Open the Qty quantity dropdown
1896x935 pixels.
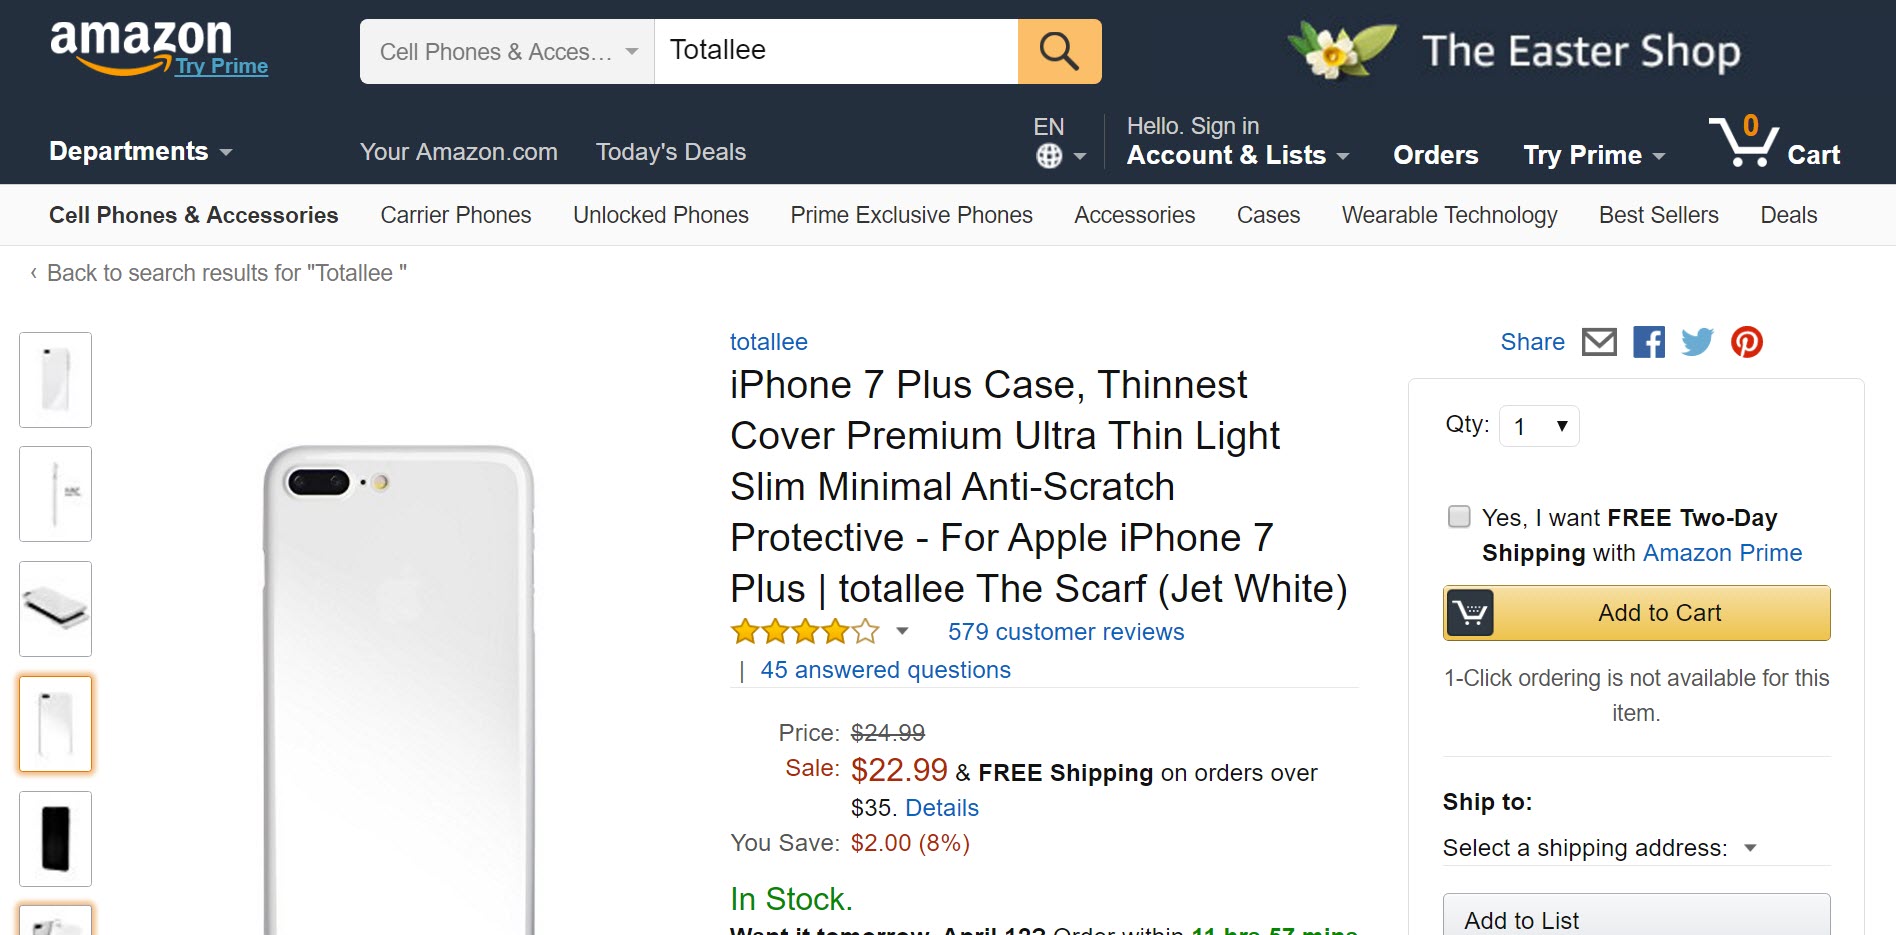1538,427
